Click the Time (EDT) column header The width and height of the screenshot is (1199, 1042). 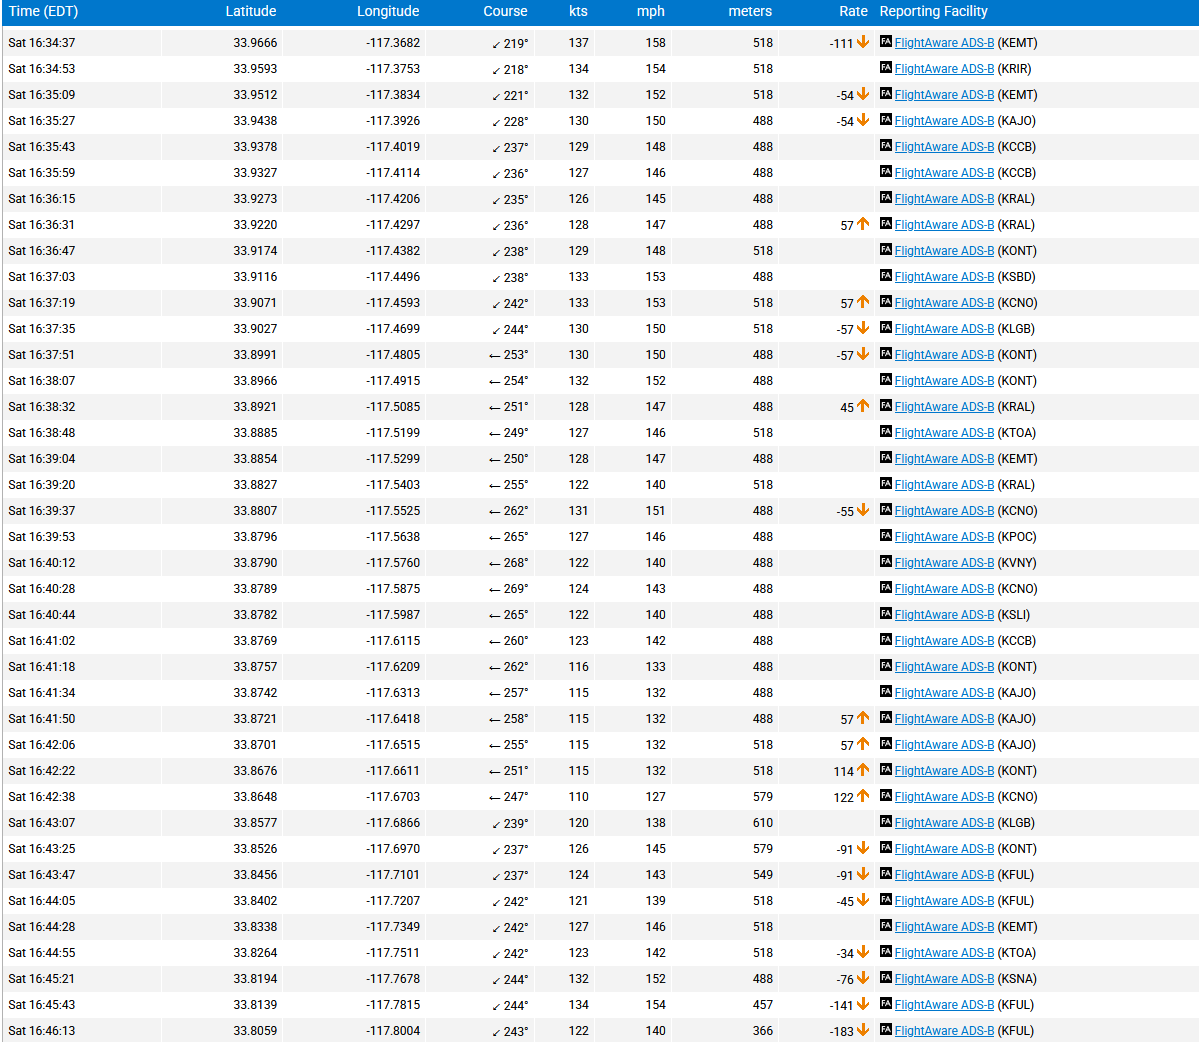click(43, 11)
